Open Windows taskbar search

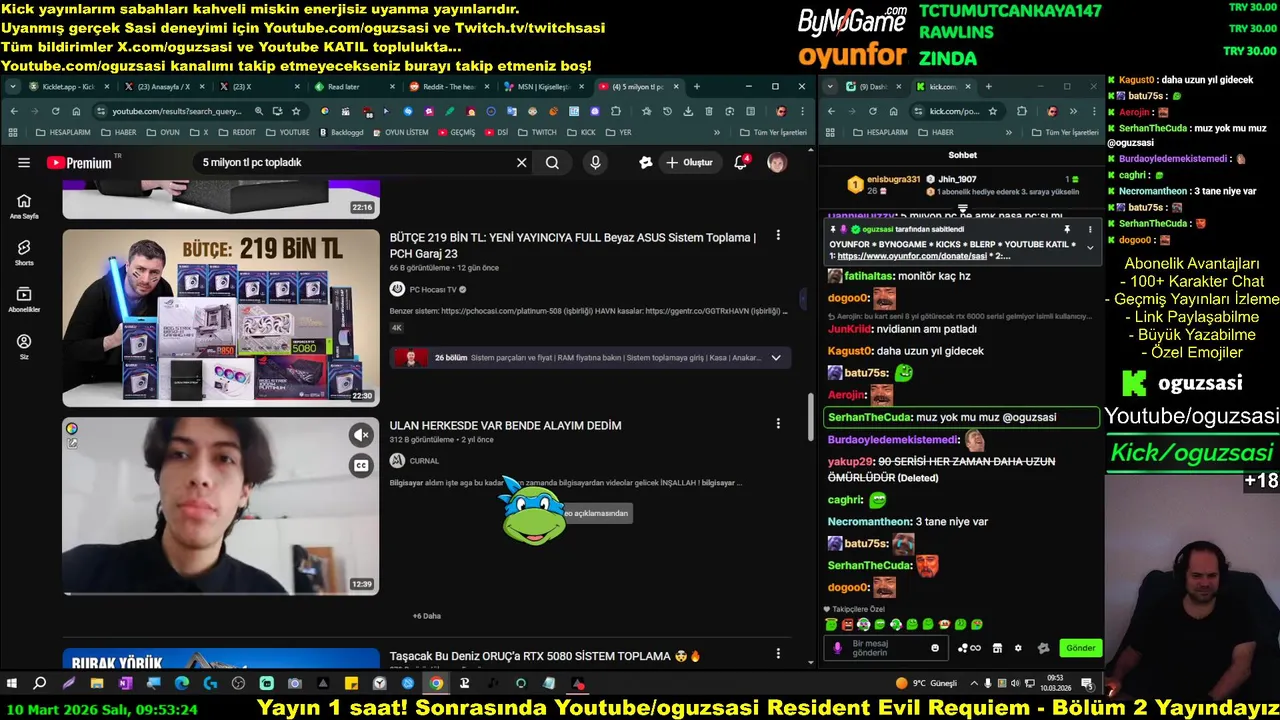pos(40,684)
